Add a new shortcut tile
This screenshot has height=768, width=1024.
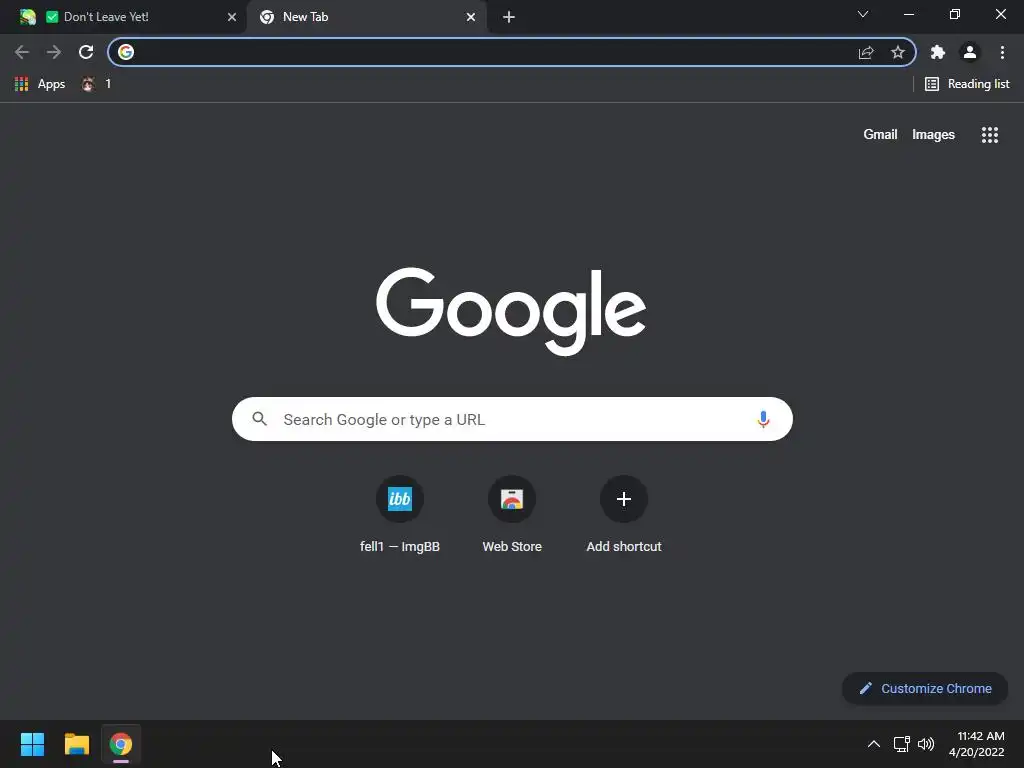pos(624,515)
